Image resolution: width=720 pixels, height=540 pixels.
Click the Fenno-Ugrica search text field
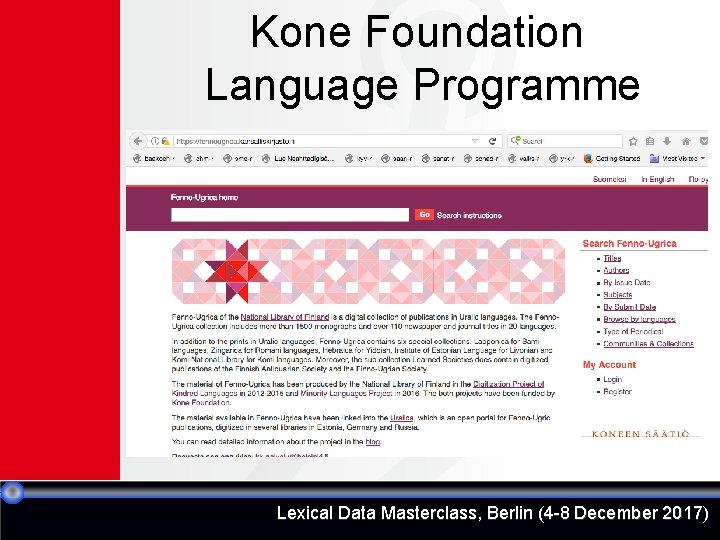click(290, 215)
